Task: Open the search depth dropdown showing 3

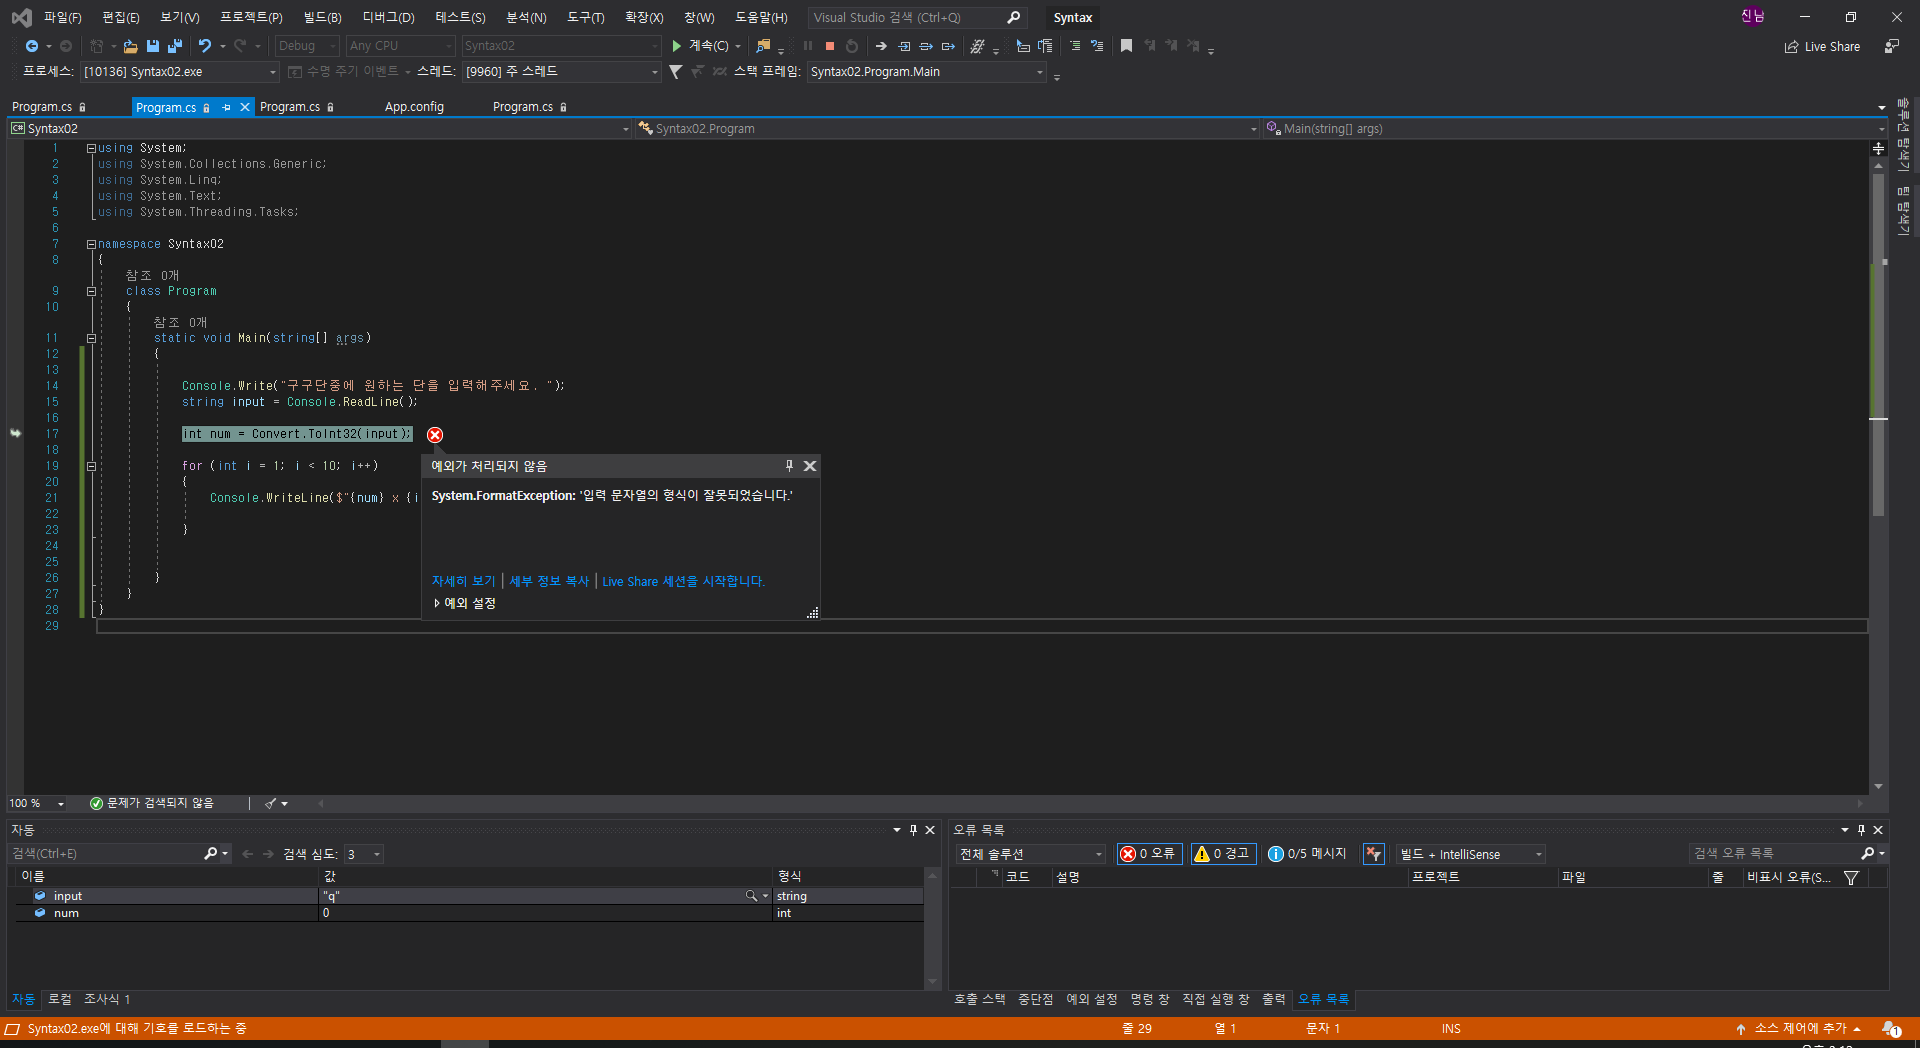Action: pyautogui.click(x=364, y=854)
